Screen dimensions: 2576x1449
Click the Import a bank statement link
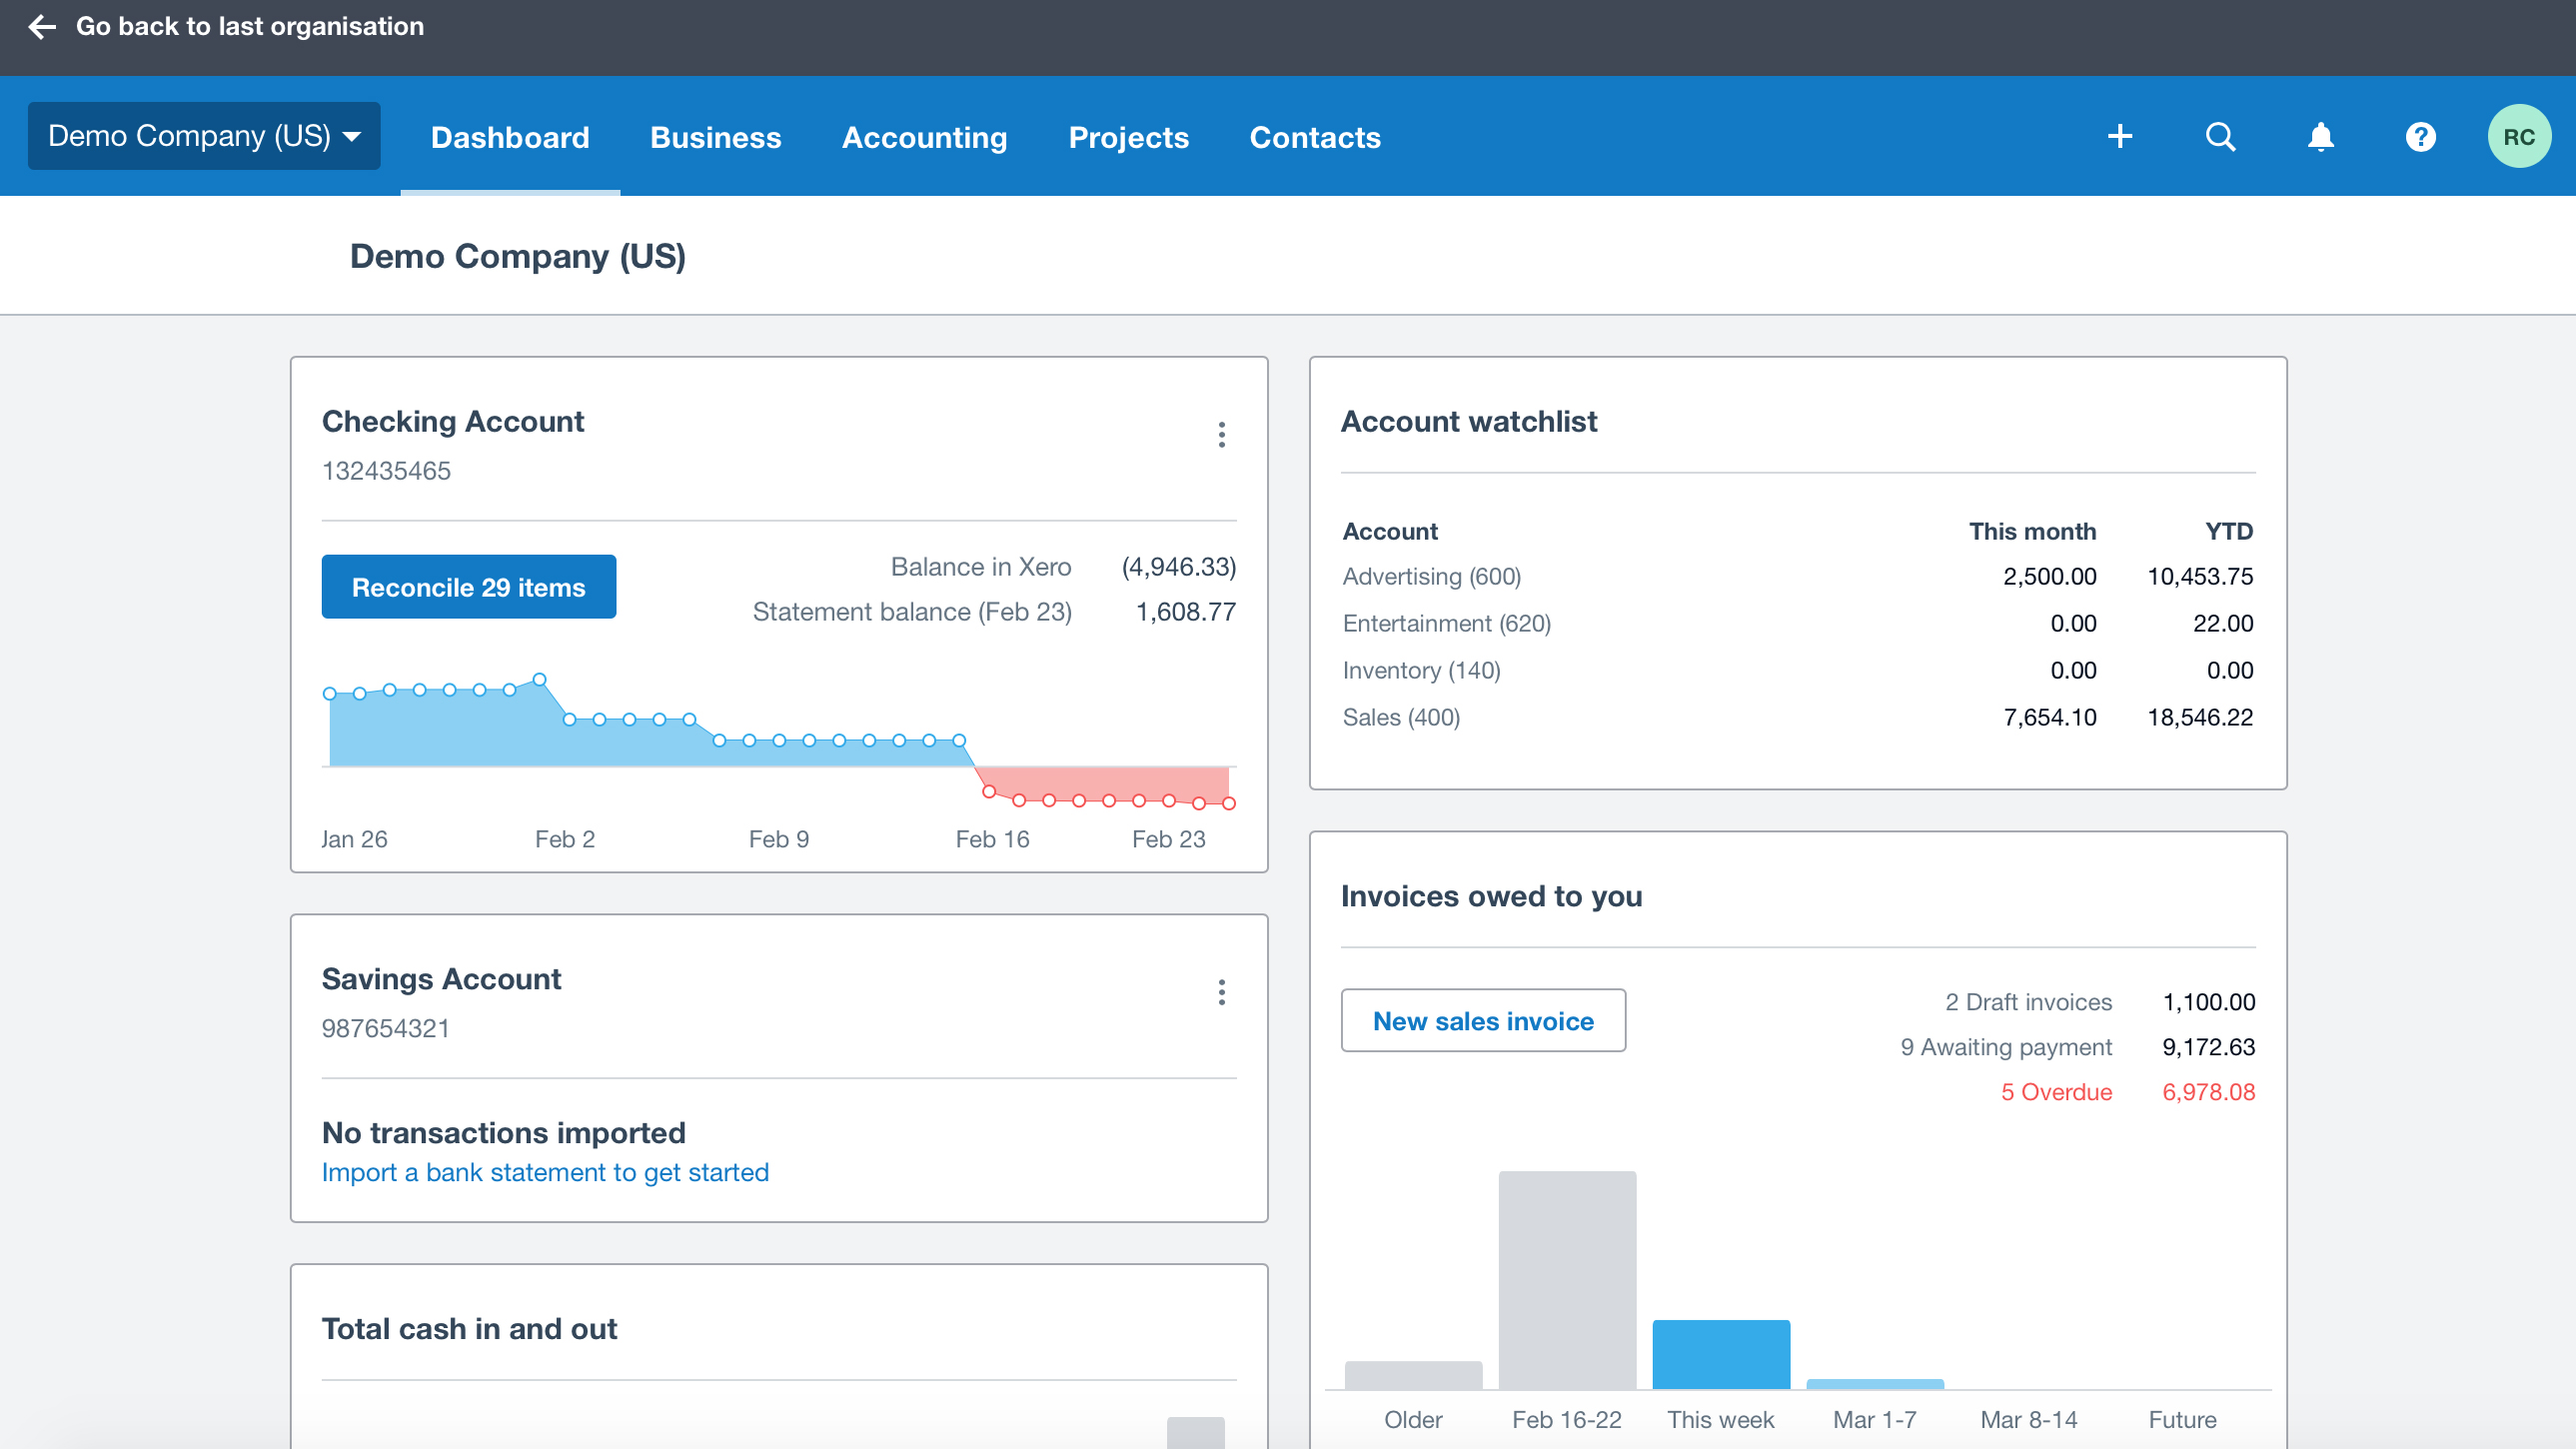click(545, 1171)
